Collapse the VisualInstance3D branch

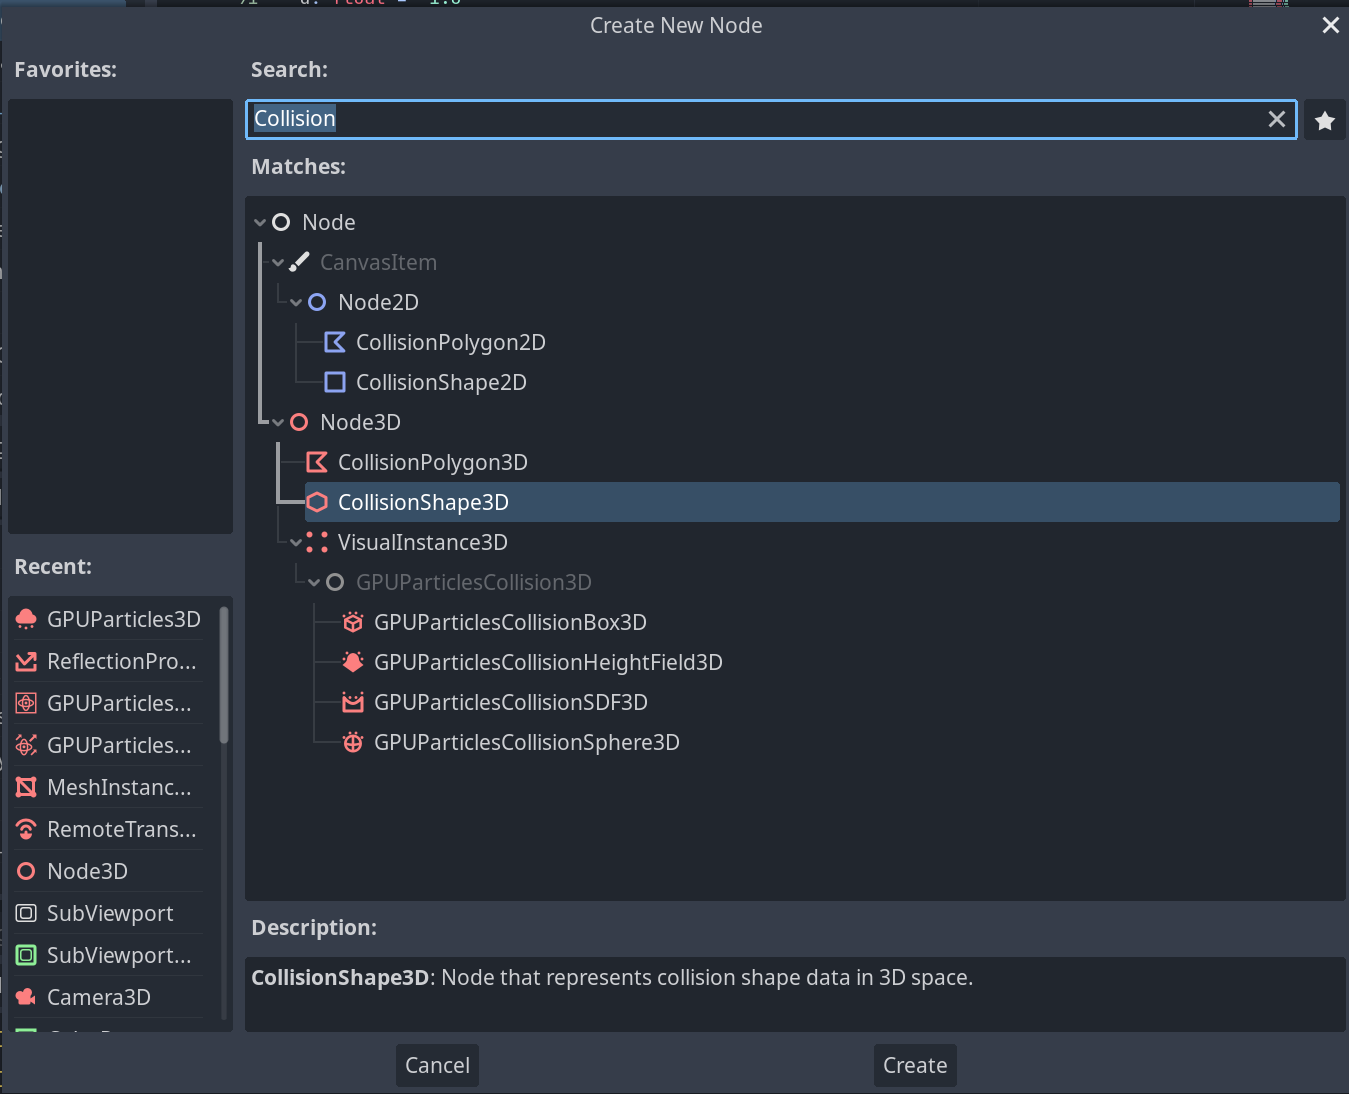click(296, 542)
